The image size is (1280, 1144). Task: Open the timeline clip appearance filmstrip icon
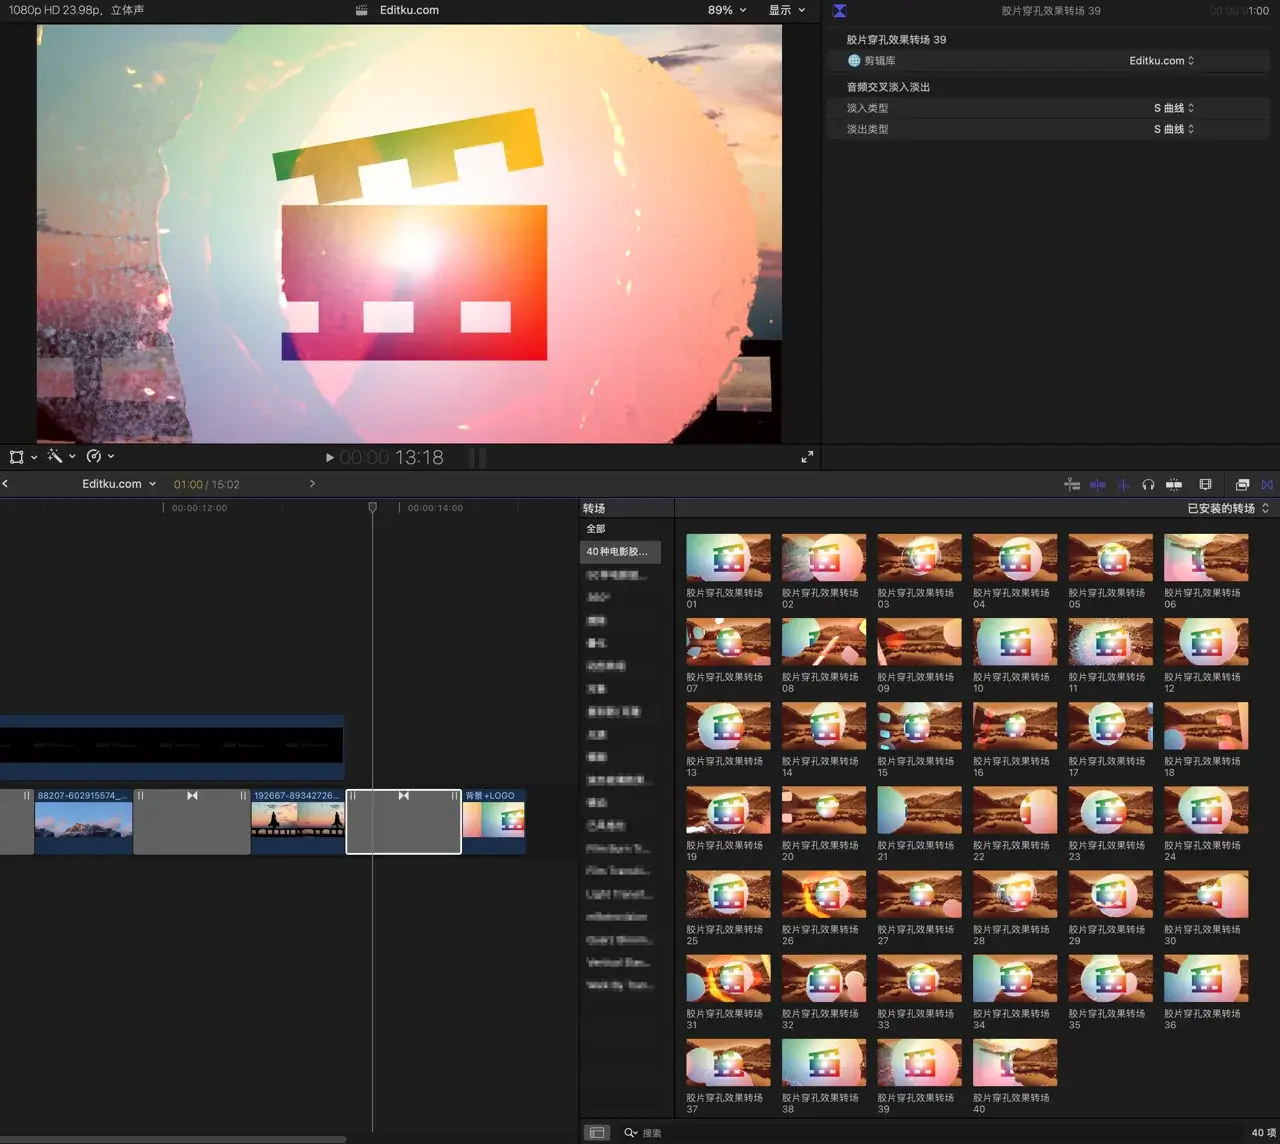pyautogui.click(x=1205, y=485)
